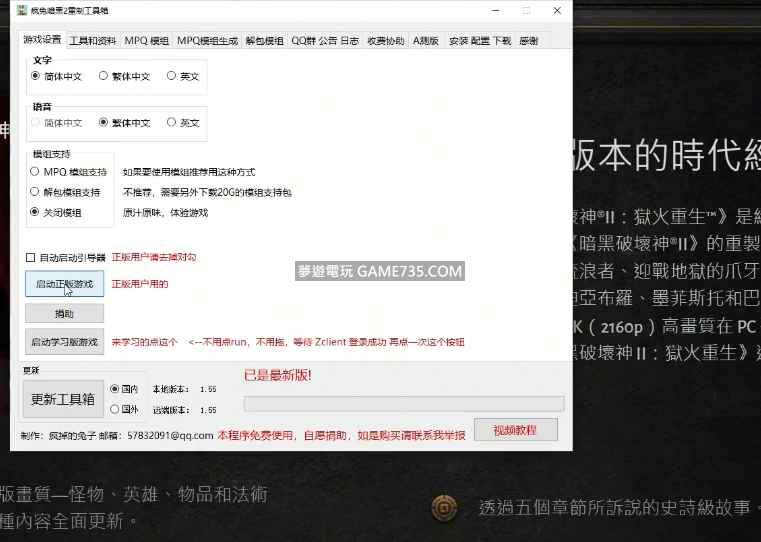Open the MPQ 模组 tab
Viewport: 761px width, 542px height.
point(147,41)
